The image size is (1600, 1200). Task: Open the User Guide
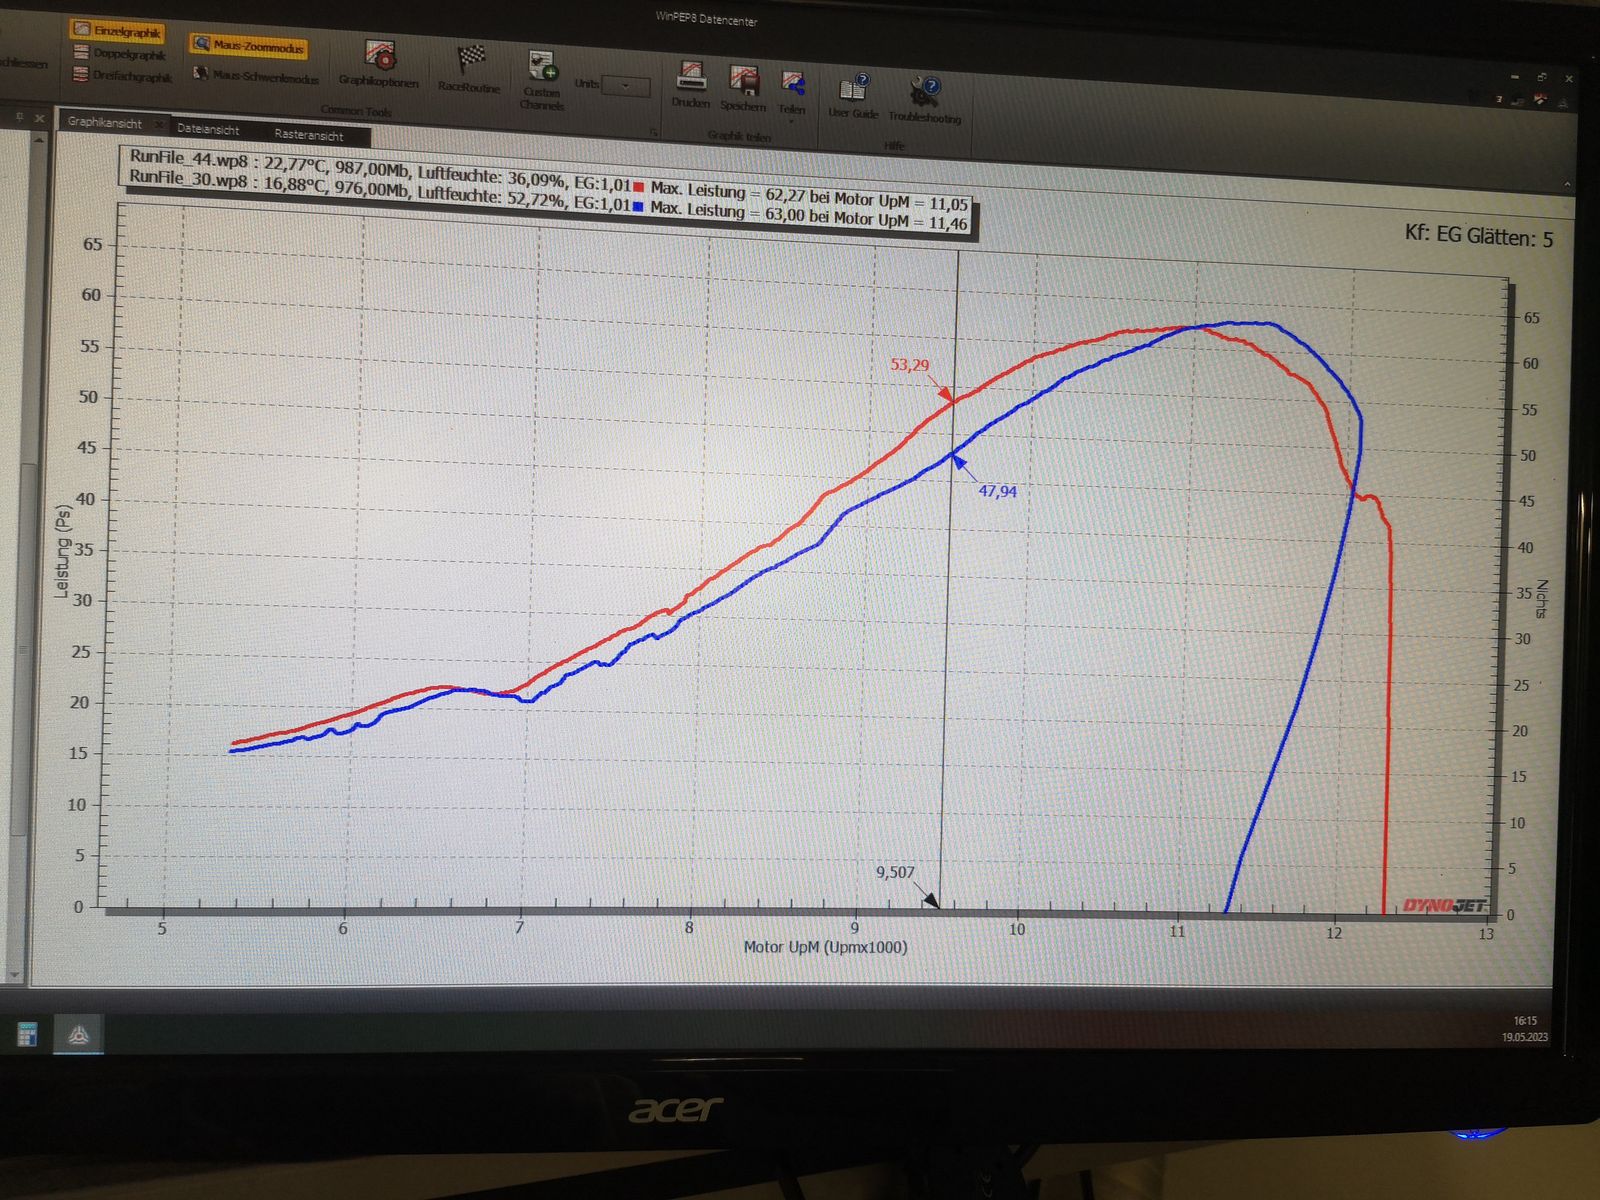coord(853,96)
